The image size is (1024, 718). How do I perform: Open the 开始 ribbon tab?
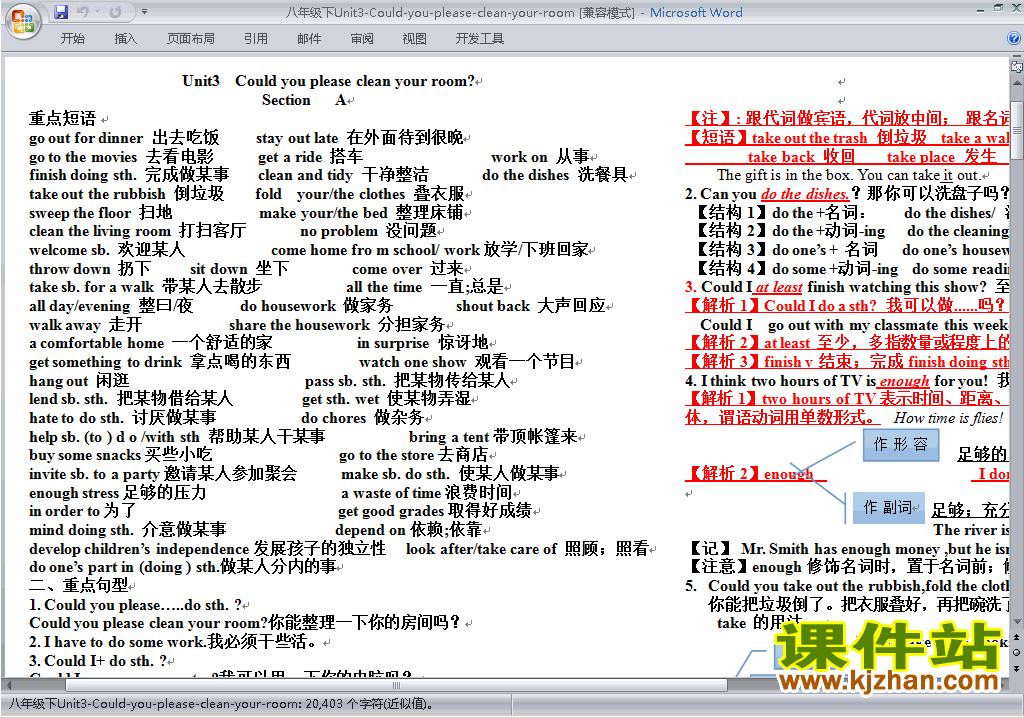coord(72,39)
